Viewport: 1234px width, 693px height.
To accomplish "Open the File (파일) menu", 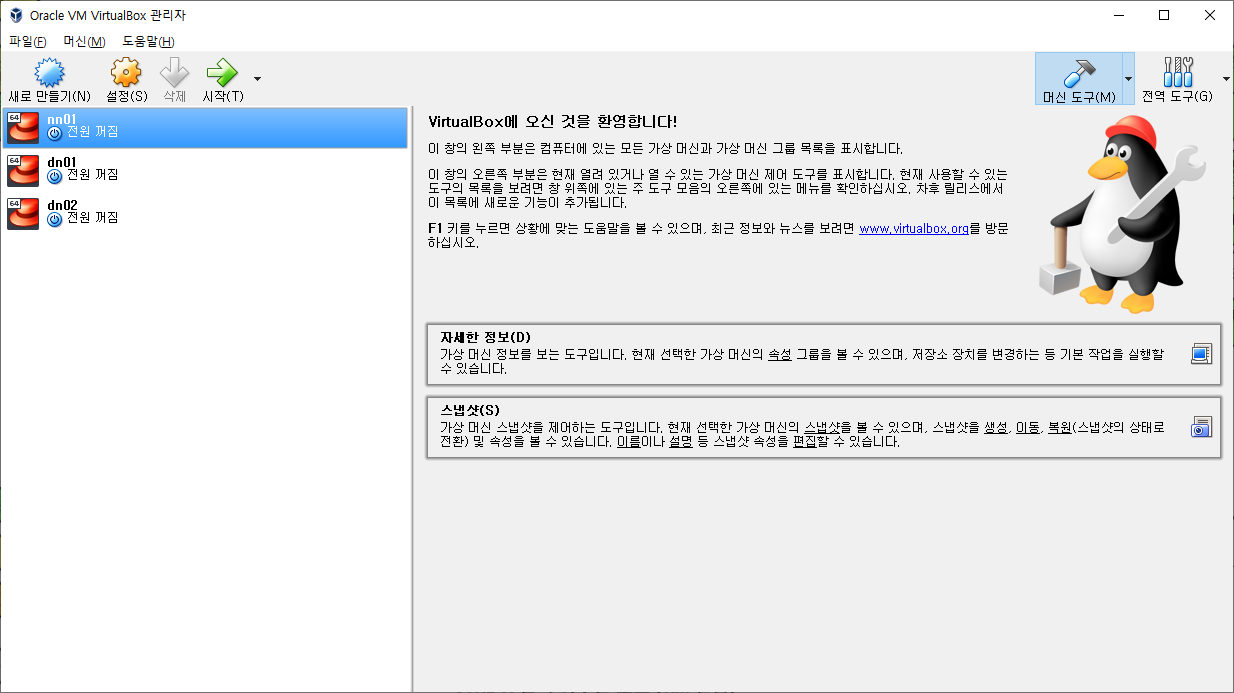I will coord(27,41).
